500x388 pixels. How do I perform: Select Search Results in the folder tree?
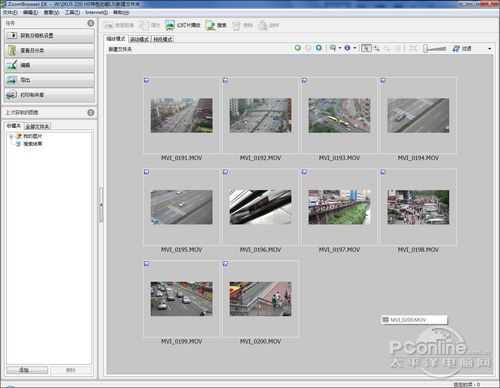click(x=33, y=144)
